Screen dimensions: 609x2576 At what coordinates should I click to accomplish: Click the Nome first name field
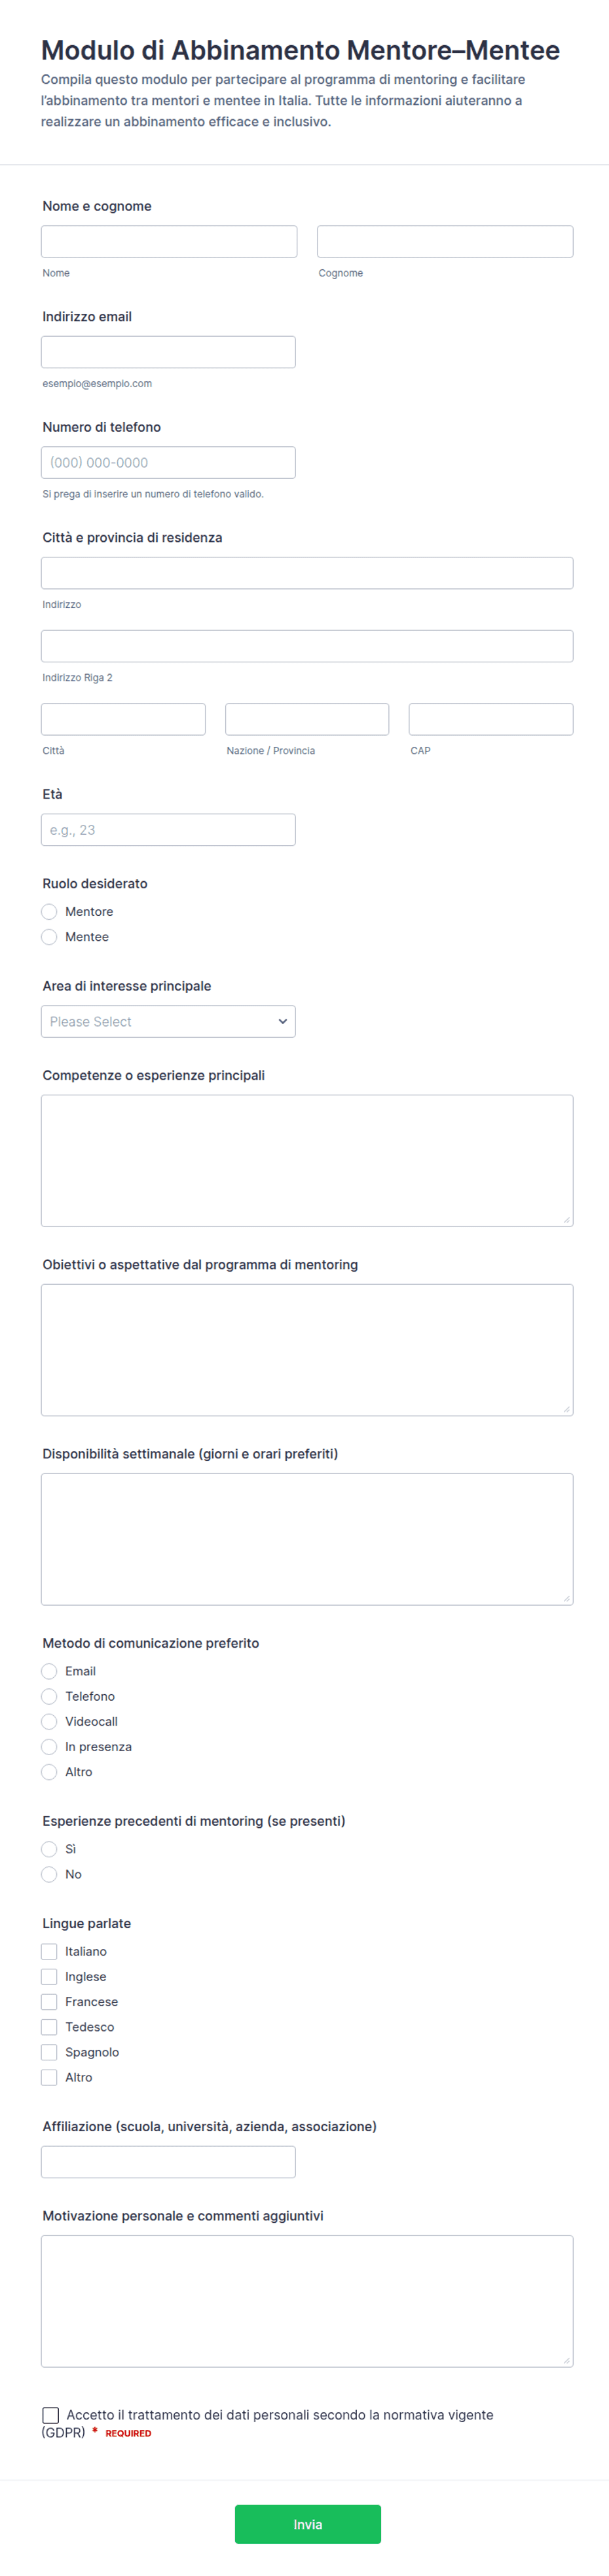(169, 241)
